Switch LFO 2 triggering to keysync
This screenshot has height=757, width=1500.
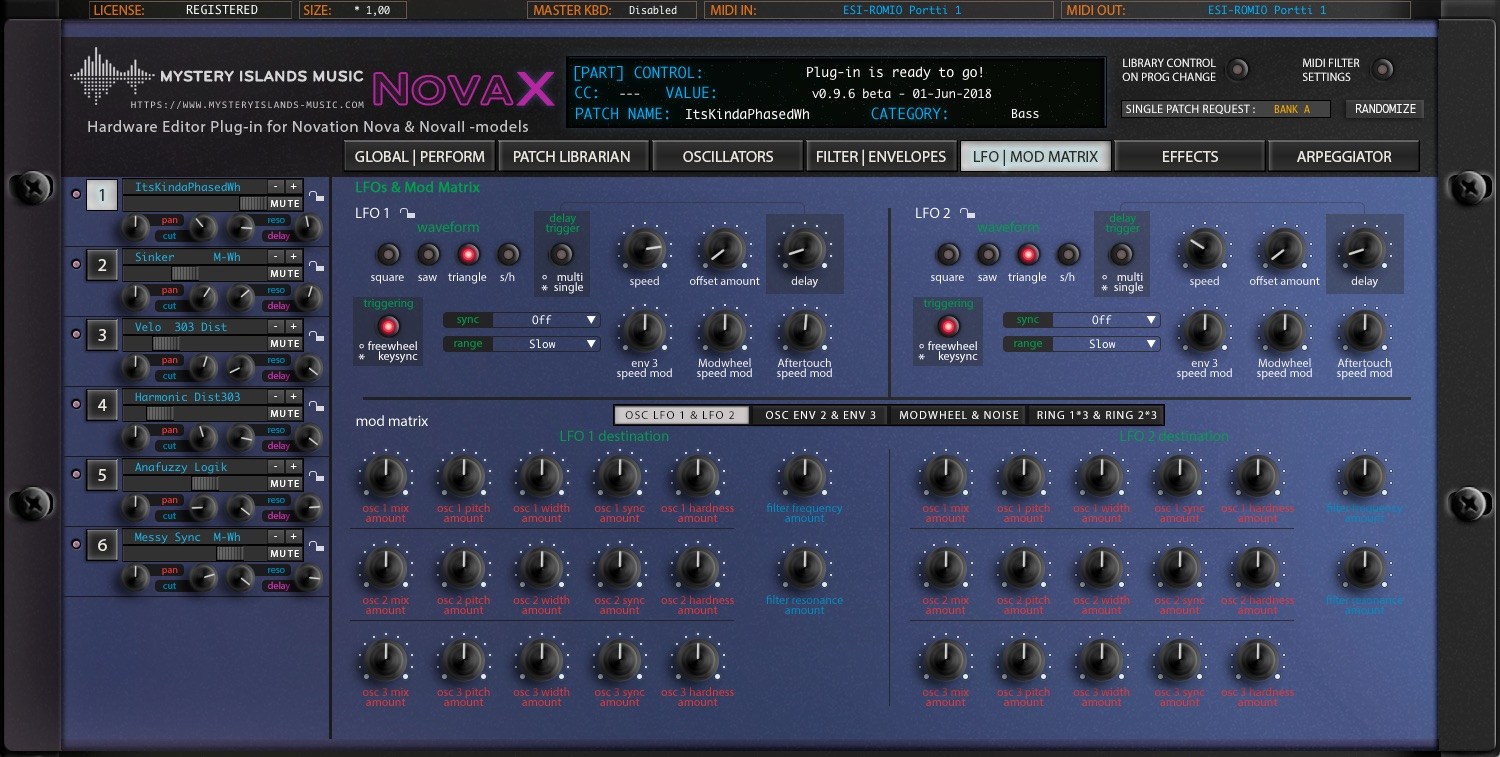point(946,325)
